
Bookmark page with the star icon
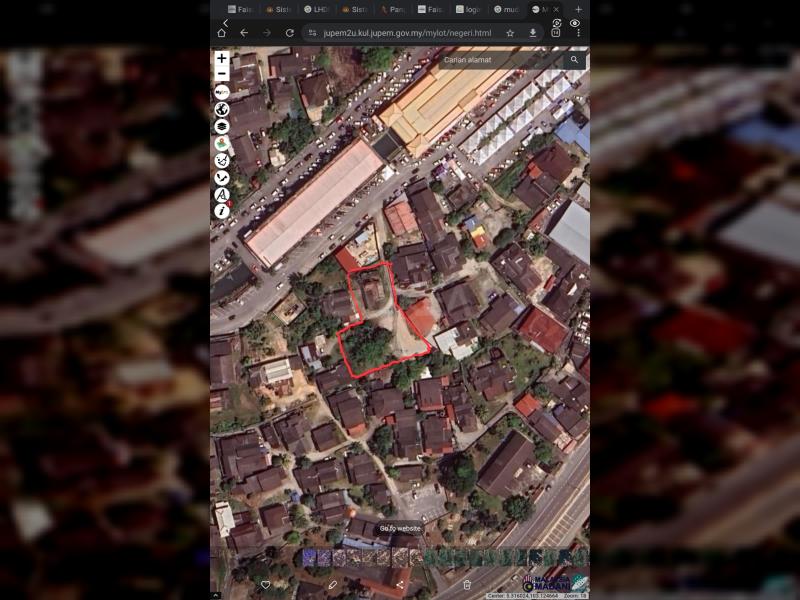(x=510, y=33)
